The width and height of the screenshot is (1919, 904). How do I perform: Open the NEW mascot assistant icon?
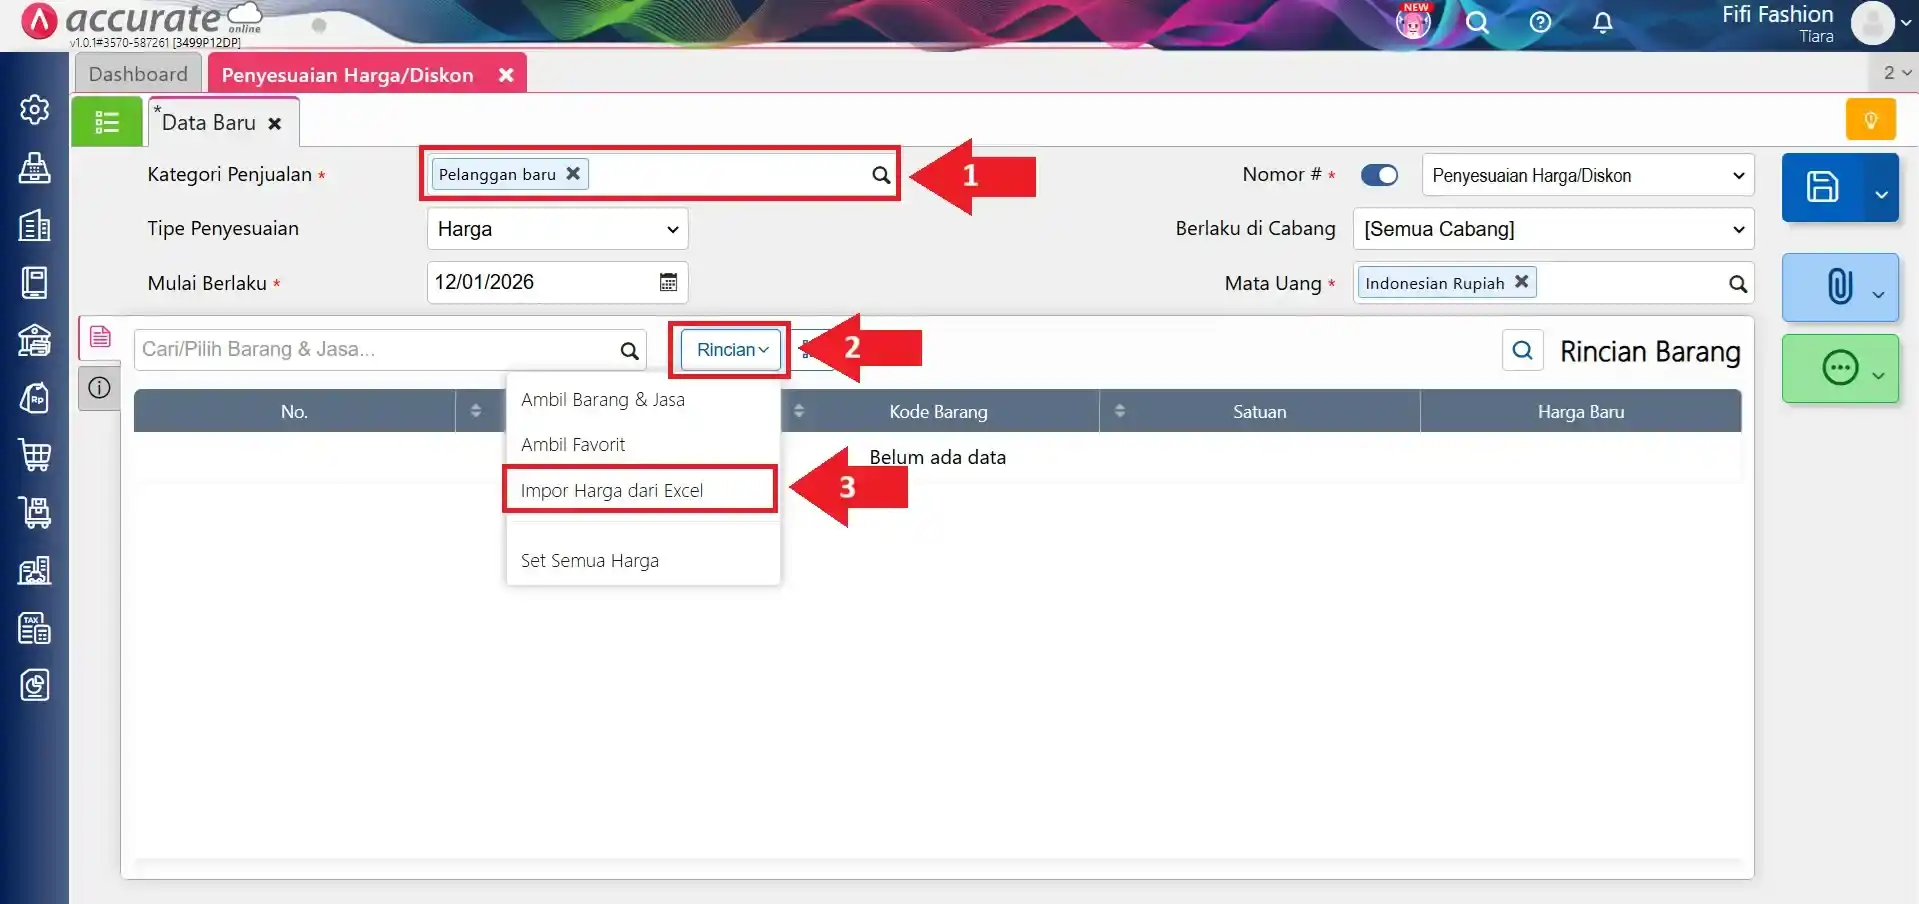pos(1413,21)
